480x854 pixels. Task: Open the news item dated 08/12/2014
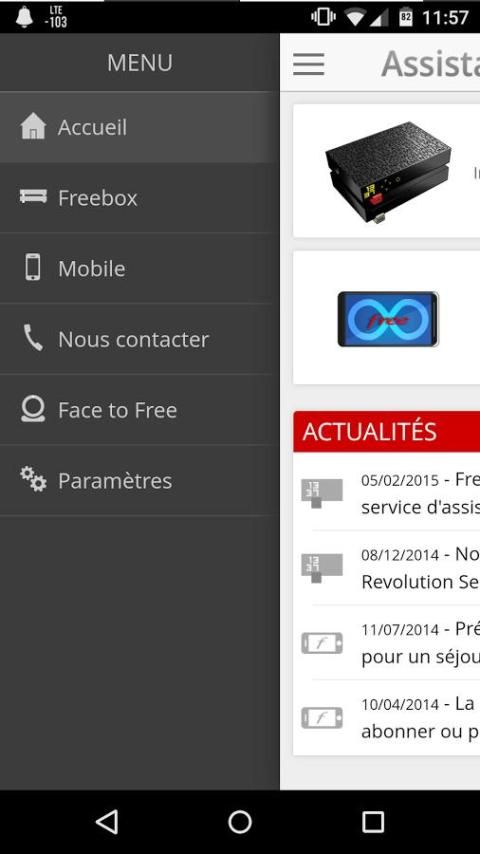point(390,568)
